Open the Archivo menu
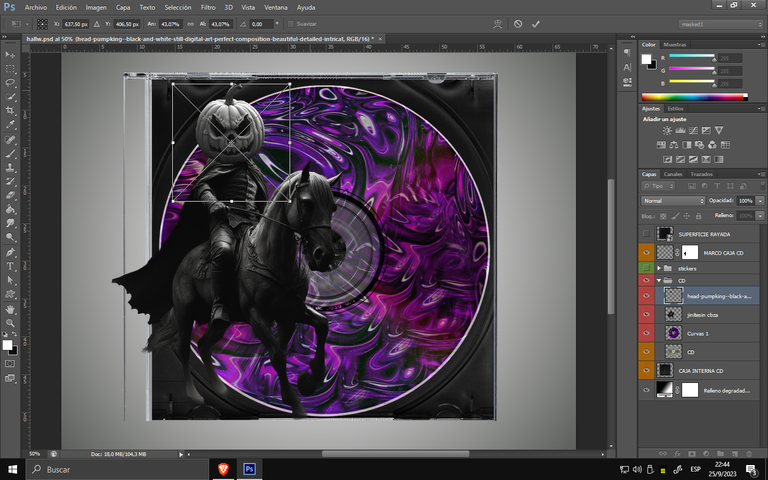 click(36, 7)
